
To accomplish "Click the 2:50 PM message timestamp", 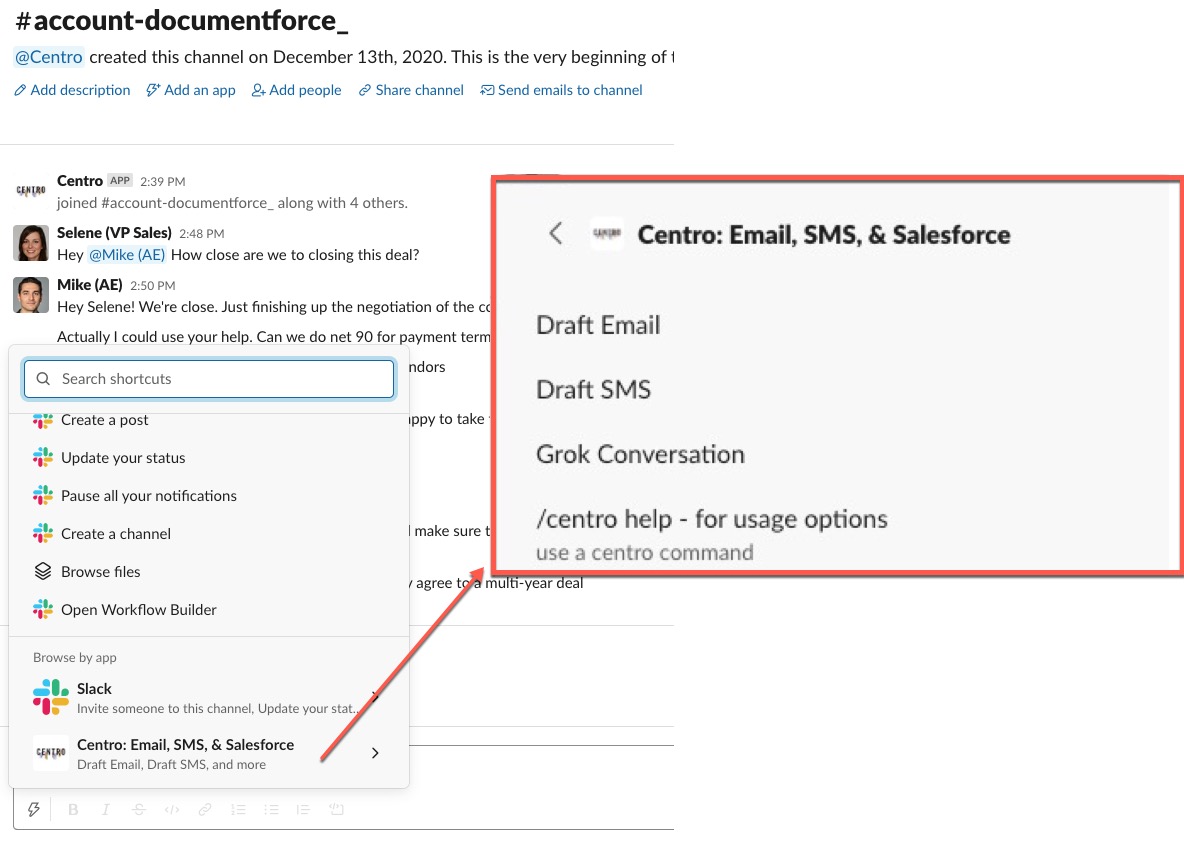I will point(153,285).
